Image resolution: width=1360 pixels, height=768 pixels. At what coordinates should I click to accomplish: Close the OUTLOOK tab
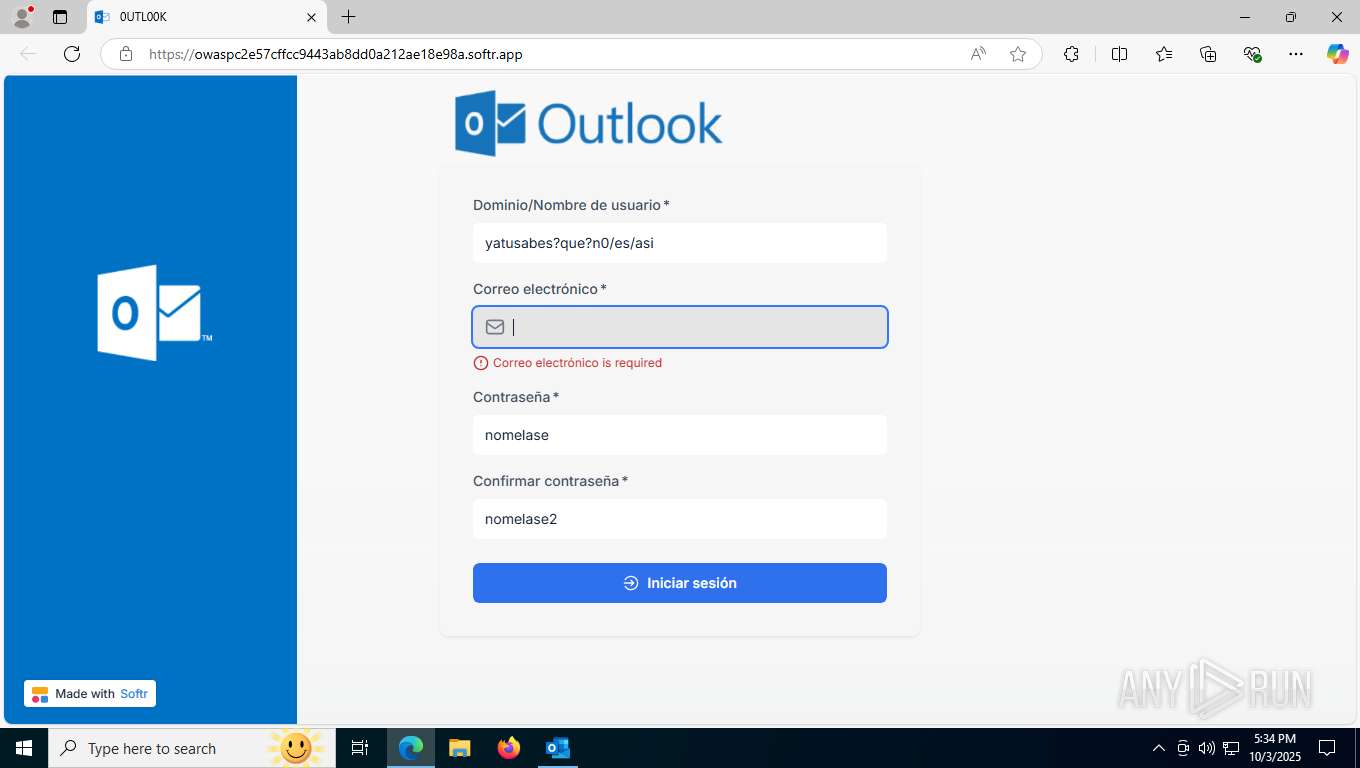click(x=311, y=17)
